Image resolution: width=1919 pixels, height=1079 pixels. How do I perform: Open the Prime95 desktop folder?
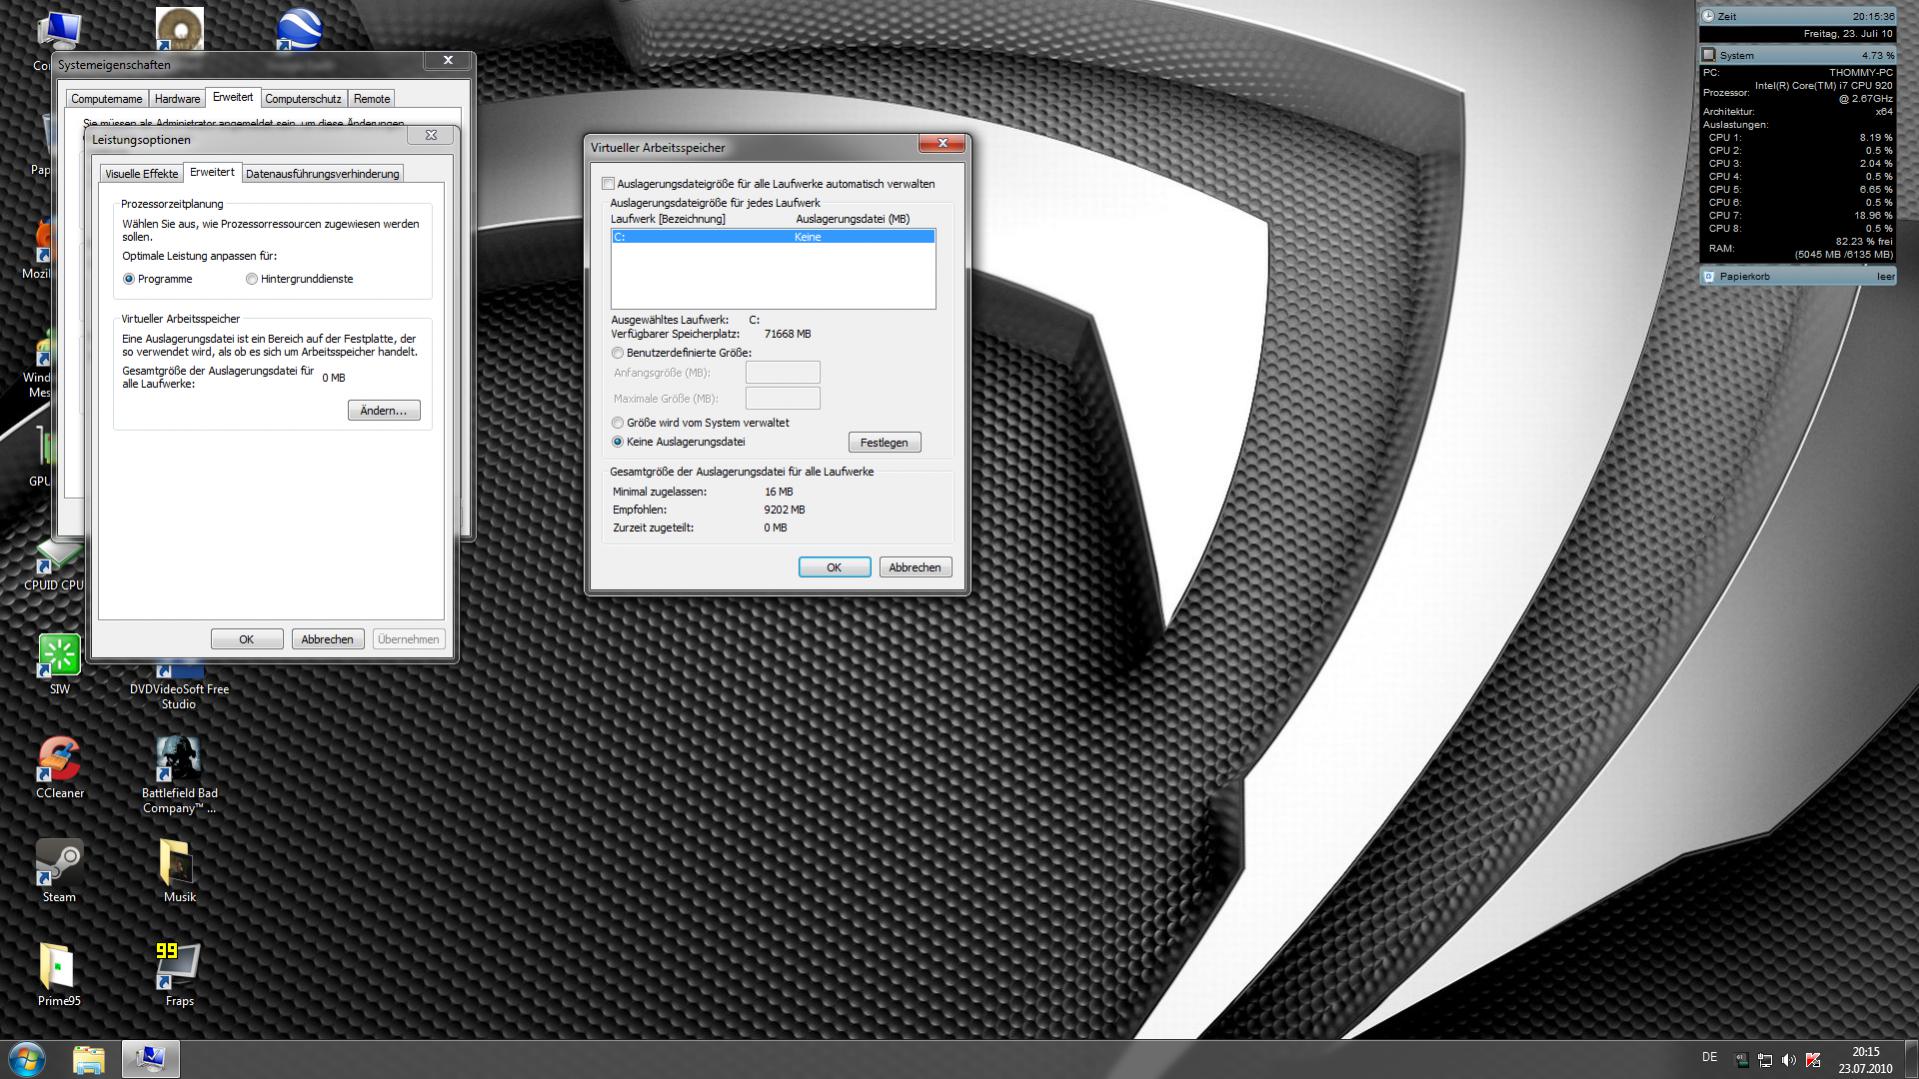(59, 976)
